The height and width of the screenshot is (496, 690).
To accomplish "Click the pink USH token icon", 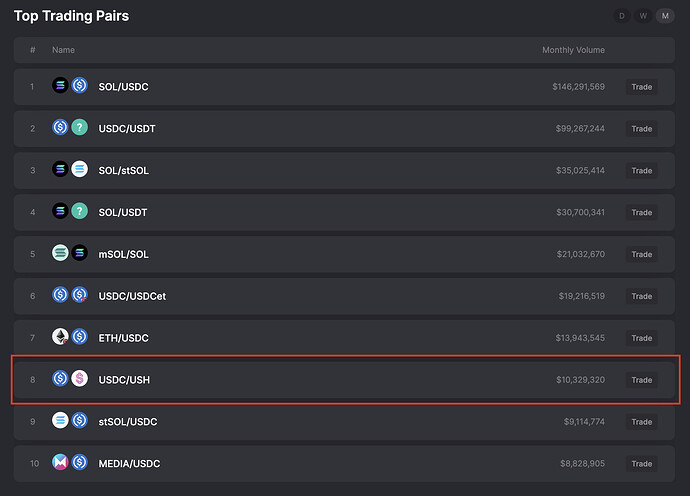I will pos(80,378).
